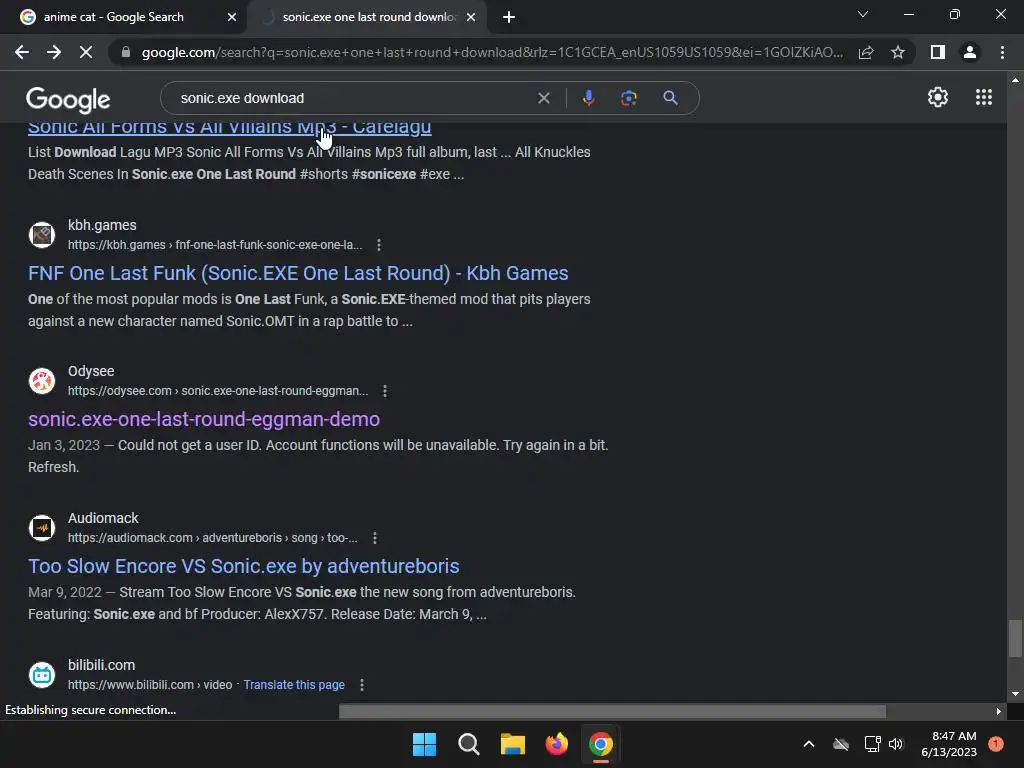The width and height of the screenshot is (1024, 768).
Task: Open the Chrome side panel
Action: click(x=938, y=52)
